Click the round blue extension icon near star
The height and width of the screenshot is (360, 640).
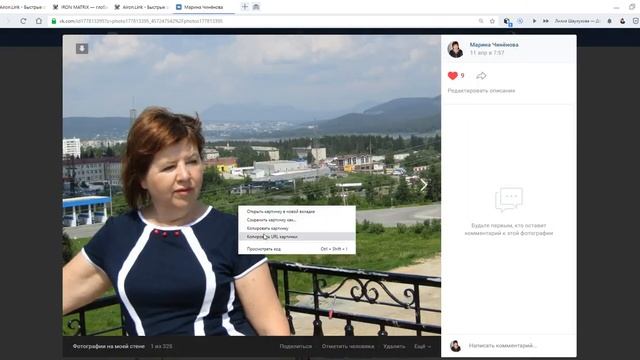520,21
